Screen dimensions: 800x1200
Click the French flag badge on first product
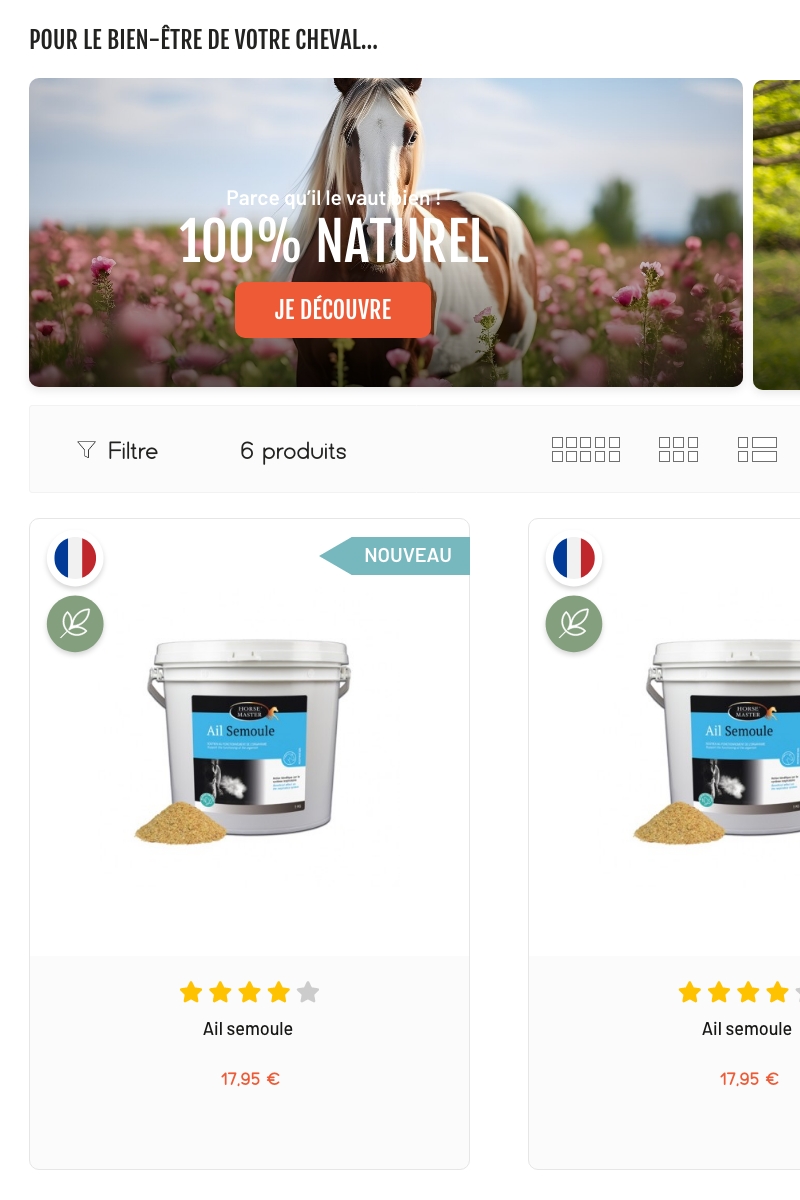pos(75,558)
